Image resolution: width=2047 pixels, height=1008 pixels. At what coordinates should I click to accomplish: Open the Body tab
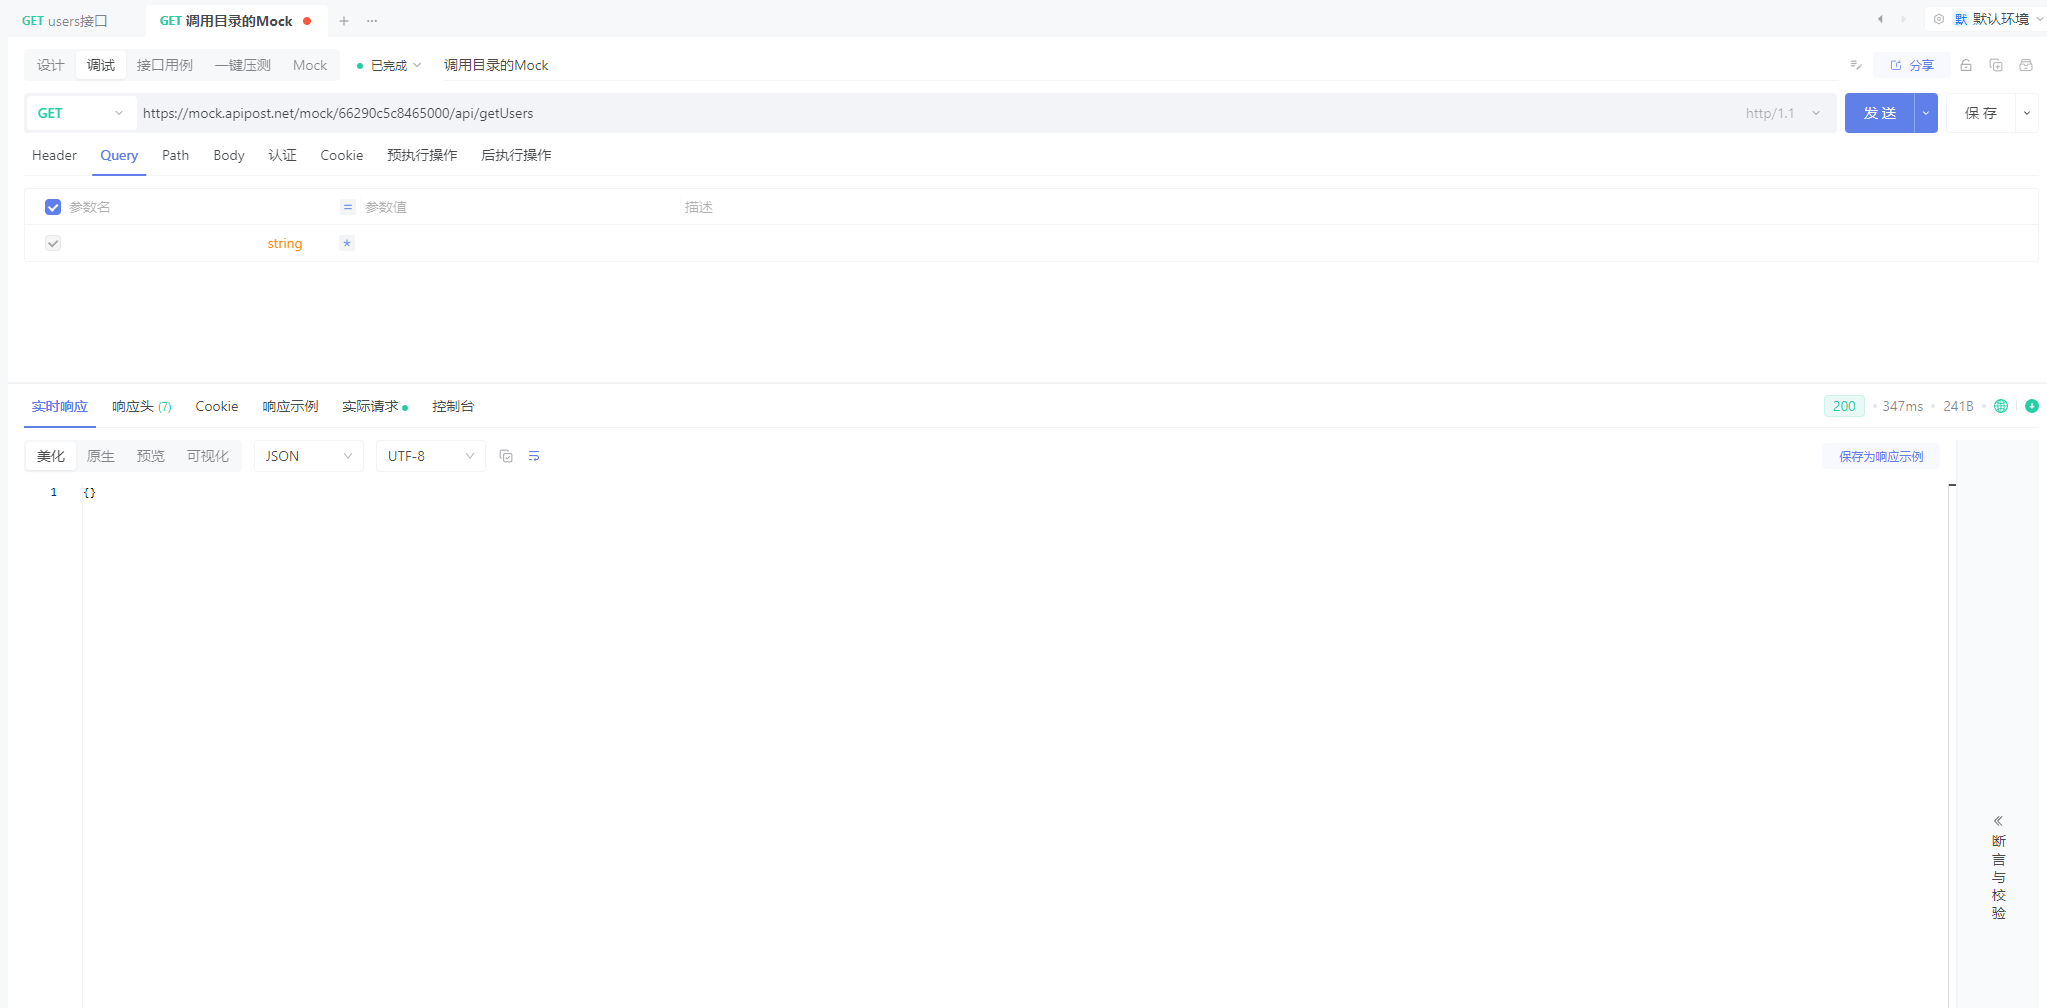[x=229, y=155]
